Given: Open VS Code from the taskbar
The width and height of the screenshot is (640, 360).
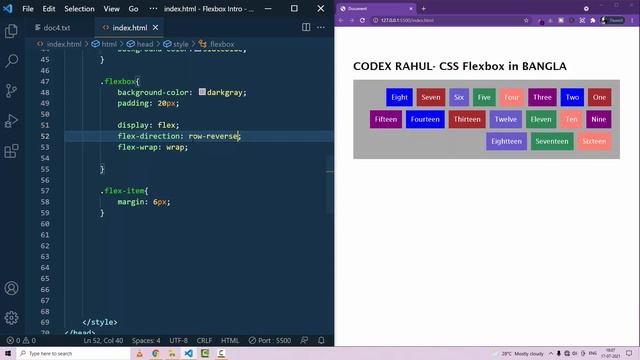Looking at the screenshot, I should click(188, 353).
